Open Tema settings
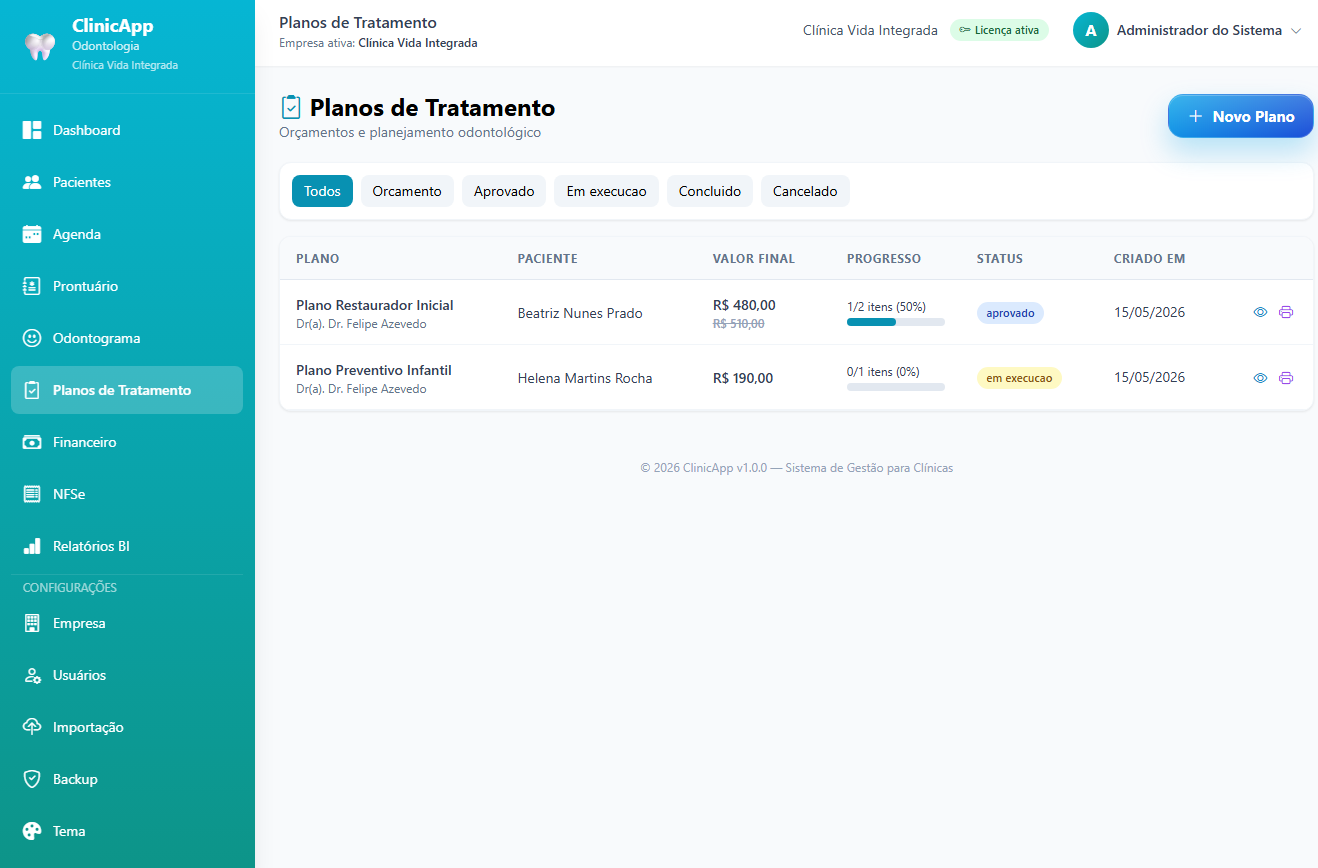 127,831
